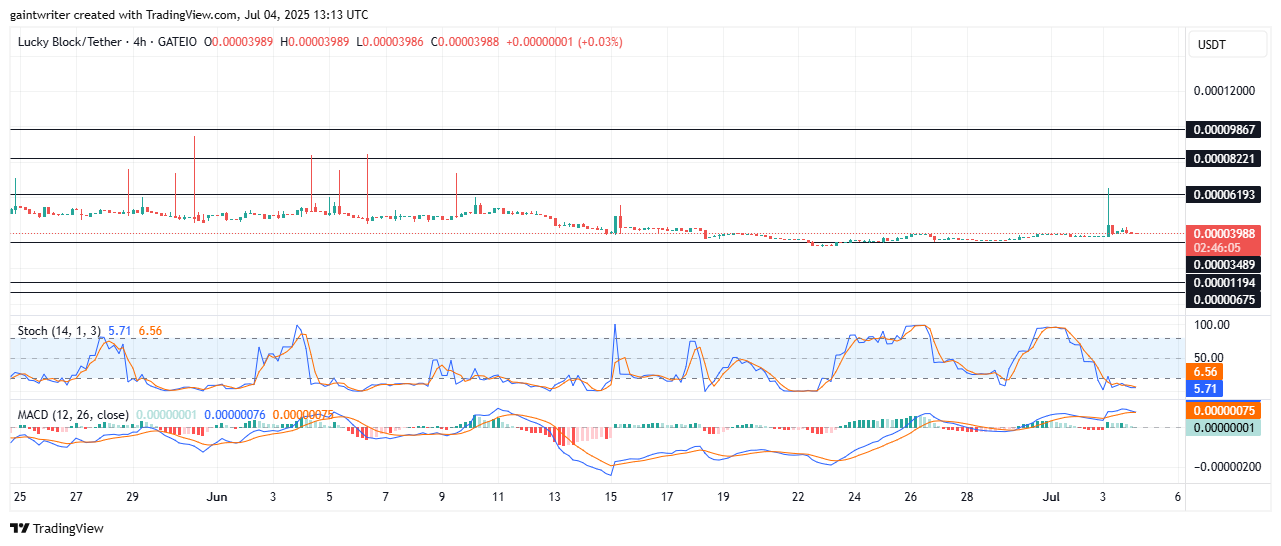This screenshot has width=1281, height=546.
Task: Click the Stoch 50.00 scale label
Action: click(x=1208, y=357)
